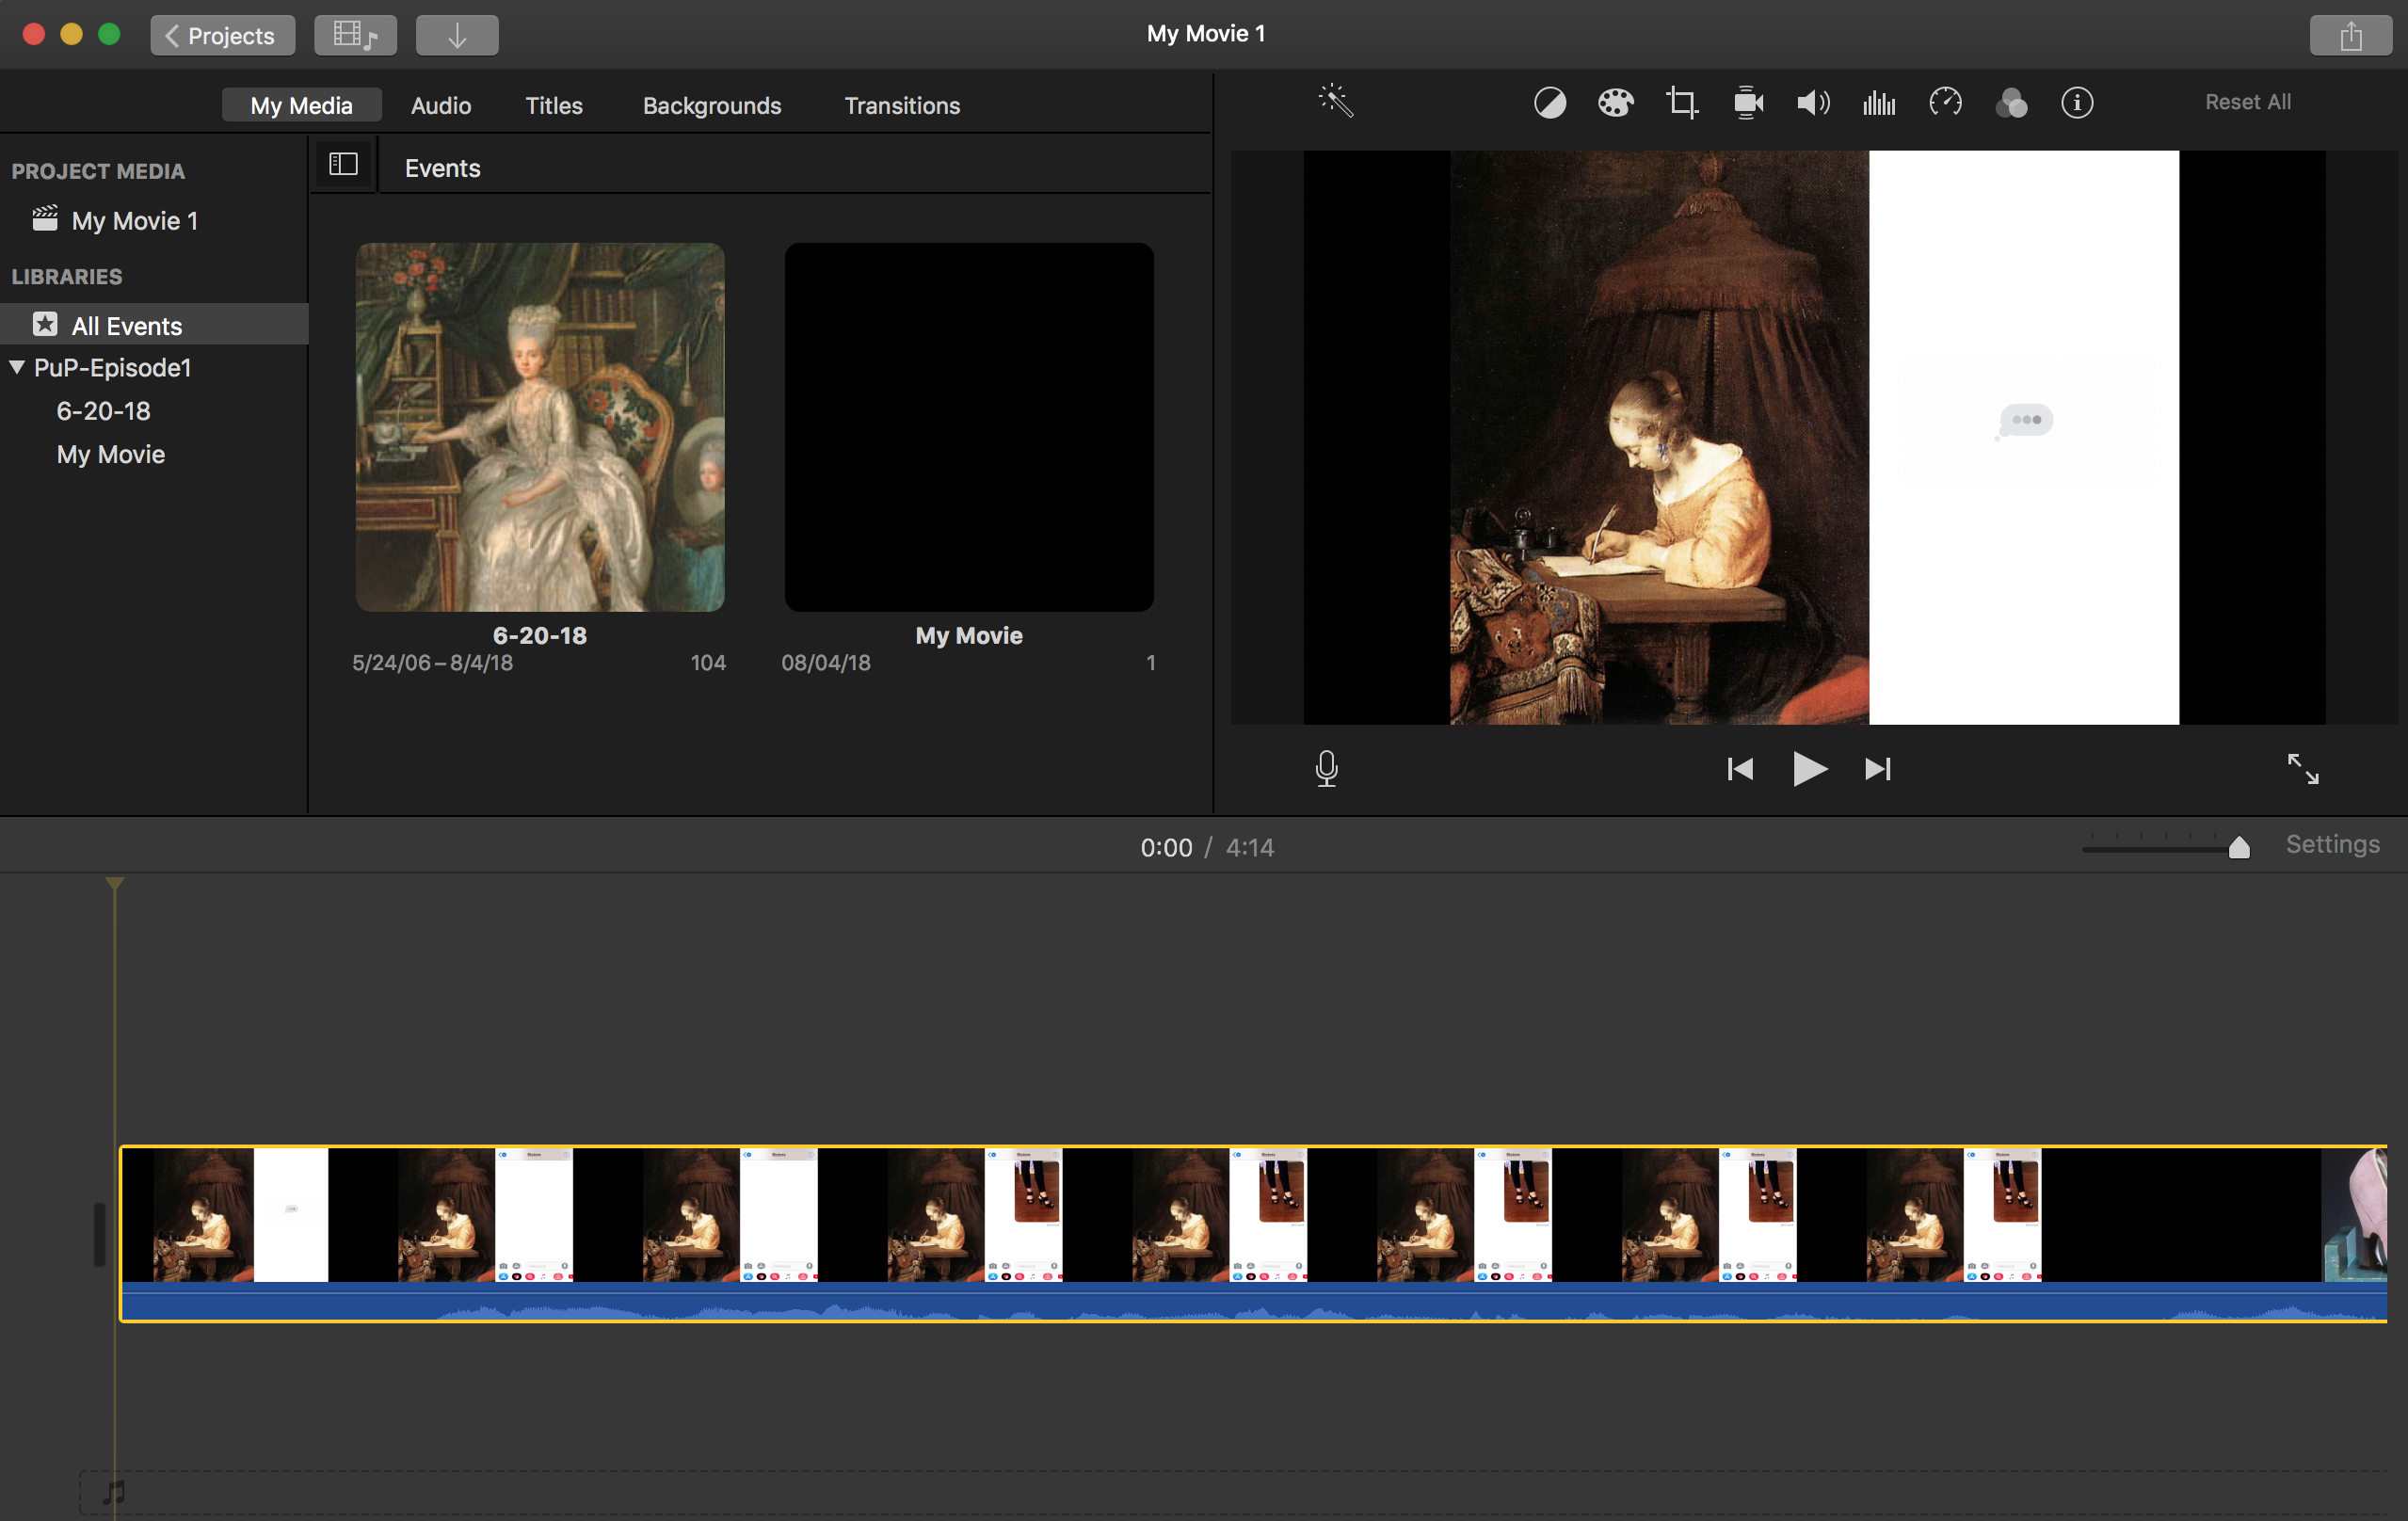Go back to Projects
The image size is (2408, 1521).
(222, 36)
